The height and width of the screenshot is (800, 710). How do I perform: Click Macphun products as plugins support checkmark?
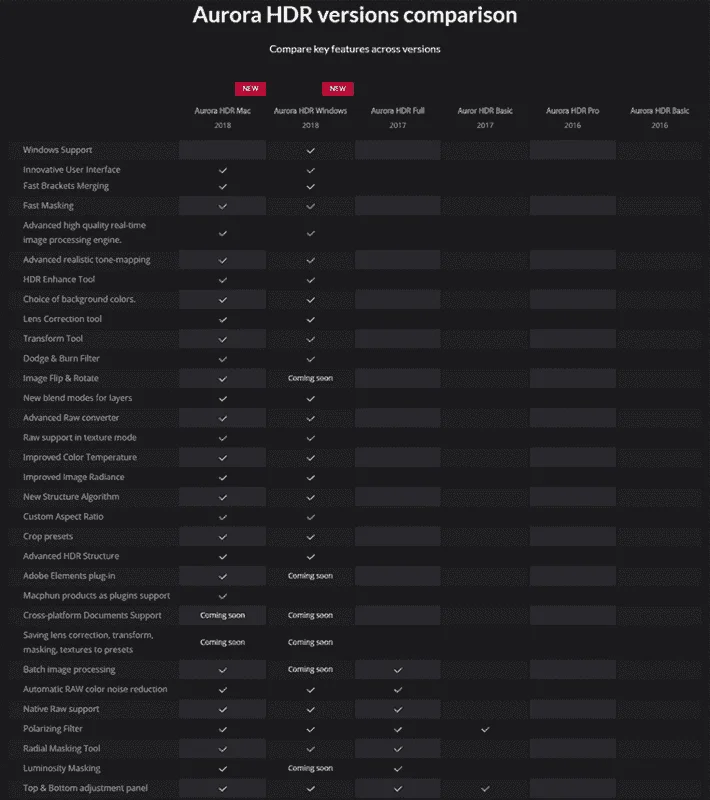222,596
